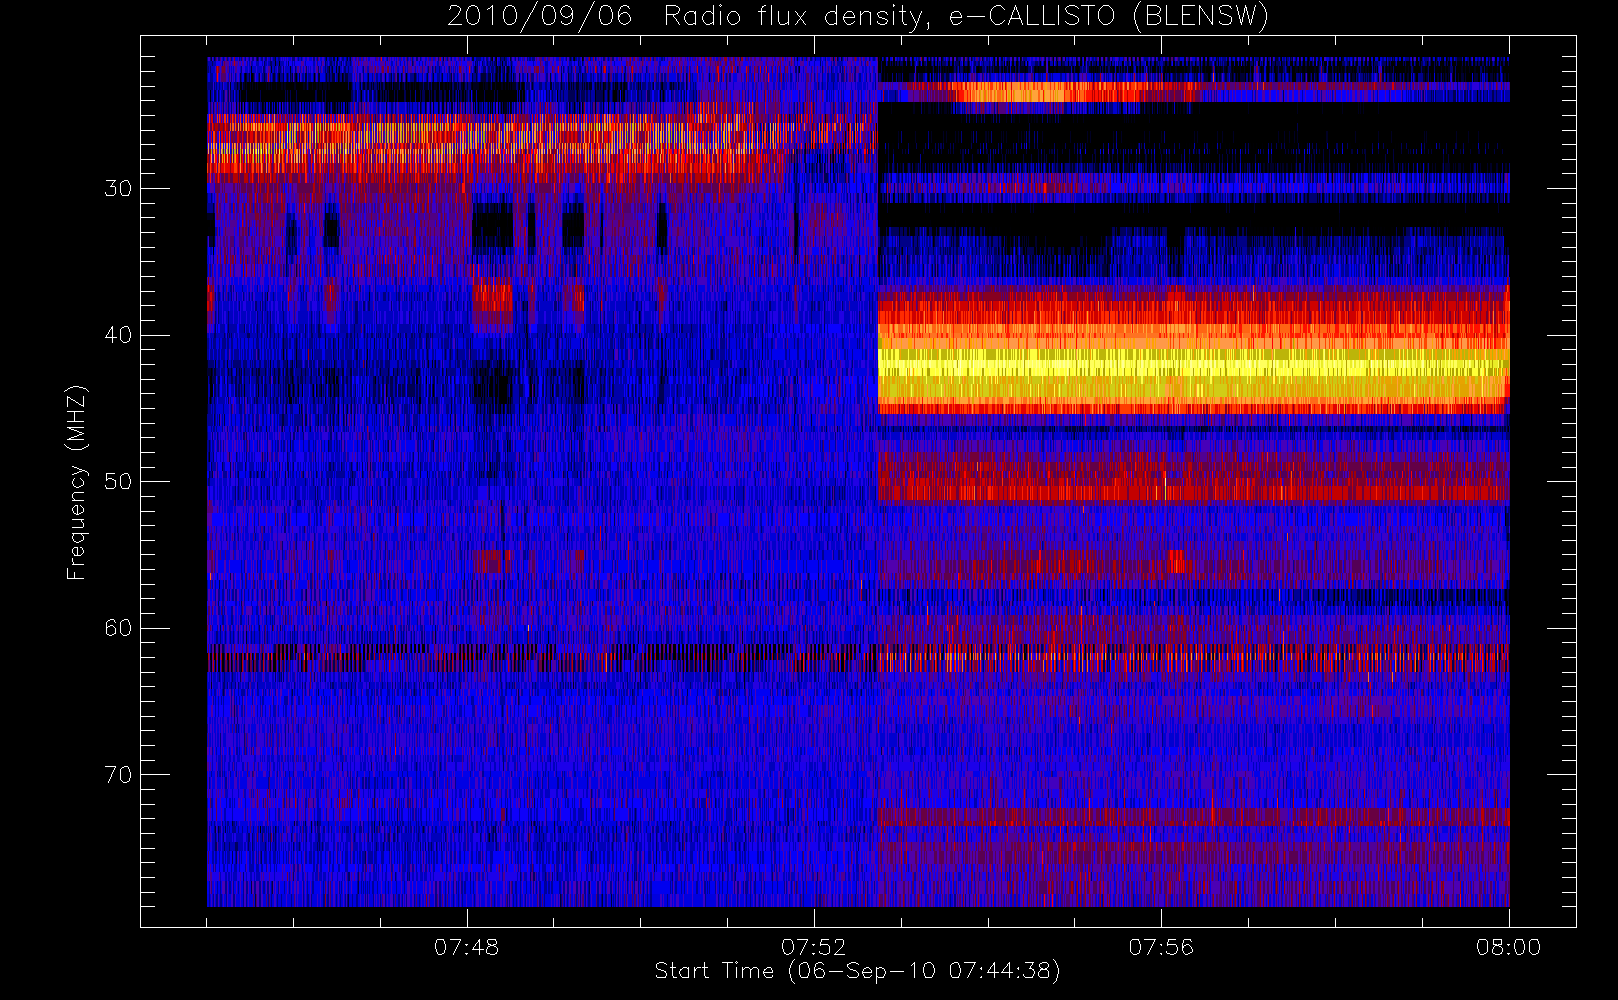Viewport: 1618px width, 1000px height.
Task: Click the 08:00 time tick label
Action: pos(1508,947)
